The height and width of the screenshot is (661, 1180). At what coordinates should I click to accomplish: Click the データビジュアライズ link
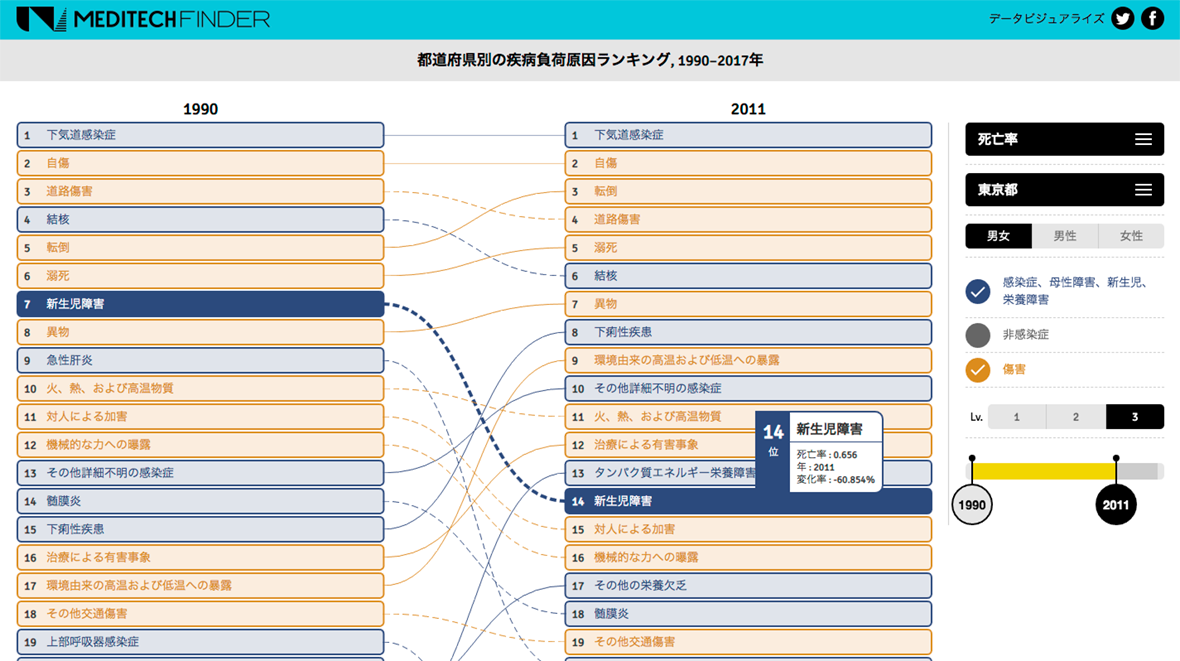(x=1046, y=19)
